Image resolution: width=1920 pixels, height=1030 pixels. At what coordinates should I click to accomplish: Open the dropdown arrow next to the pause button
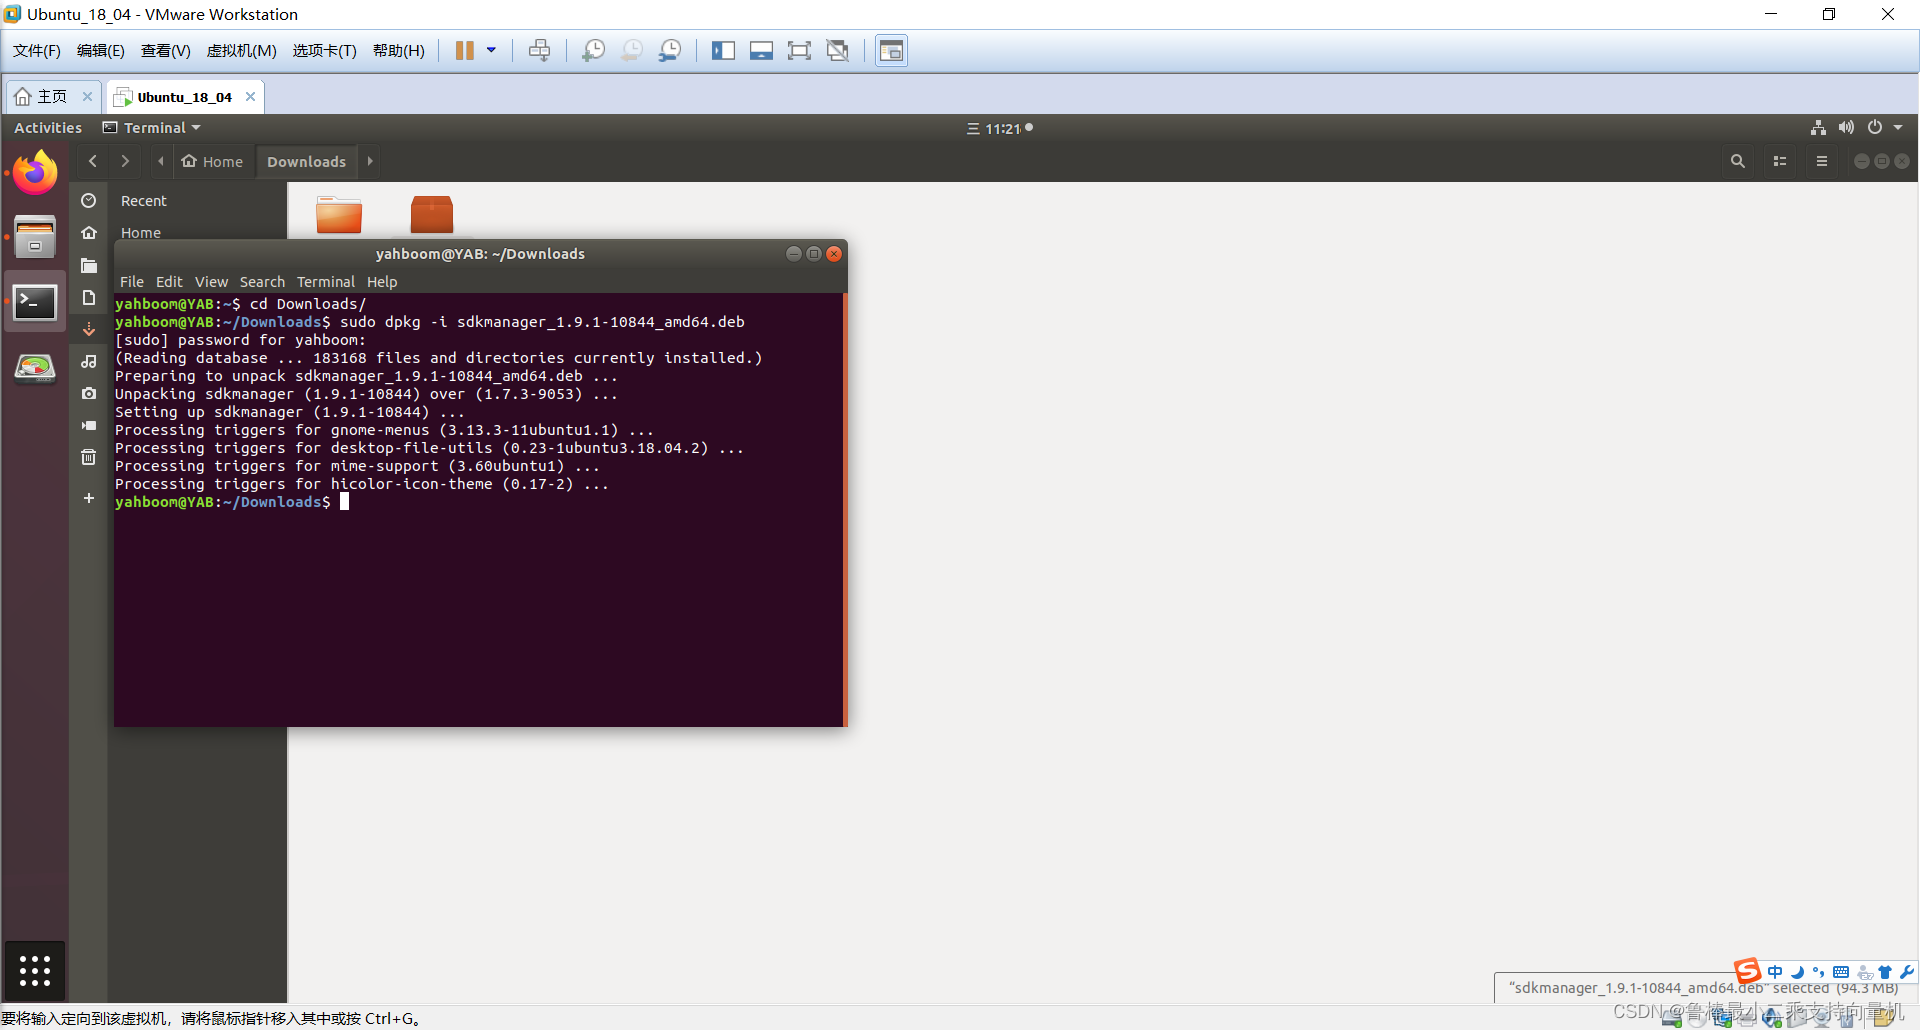click(x=491, y=50)
